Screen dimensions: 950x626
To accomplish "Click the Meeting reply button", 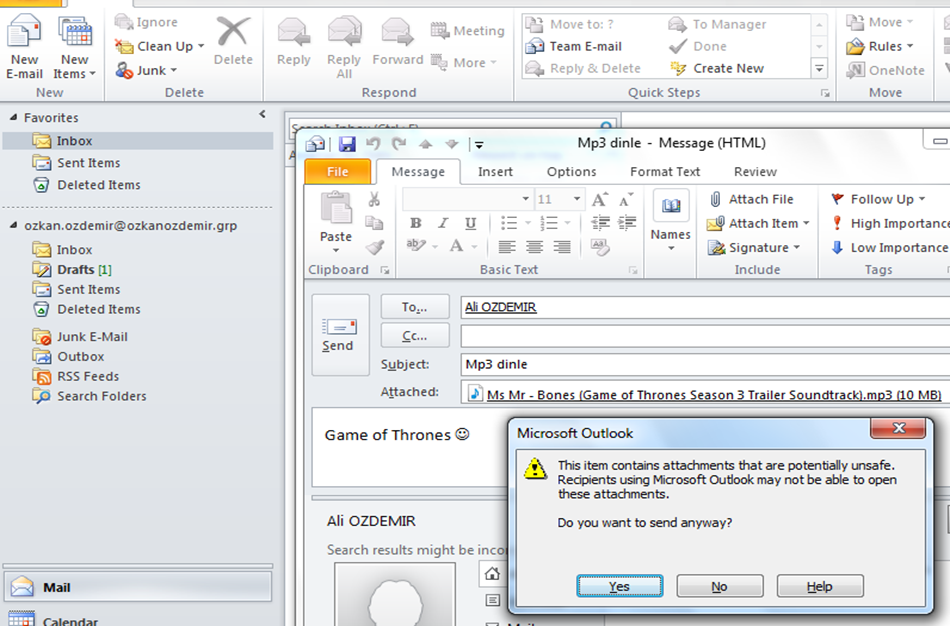I will pos(467,30).
